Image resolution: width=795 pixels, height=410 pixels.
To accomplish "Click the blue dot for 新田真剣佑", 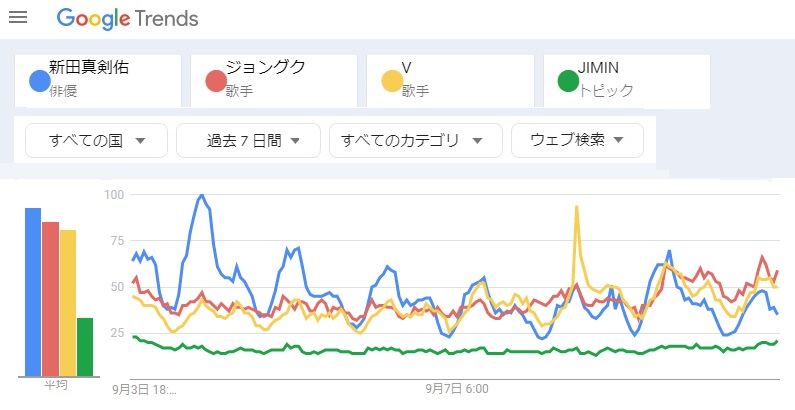I will click(x=39, y=81).
